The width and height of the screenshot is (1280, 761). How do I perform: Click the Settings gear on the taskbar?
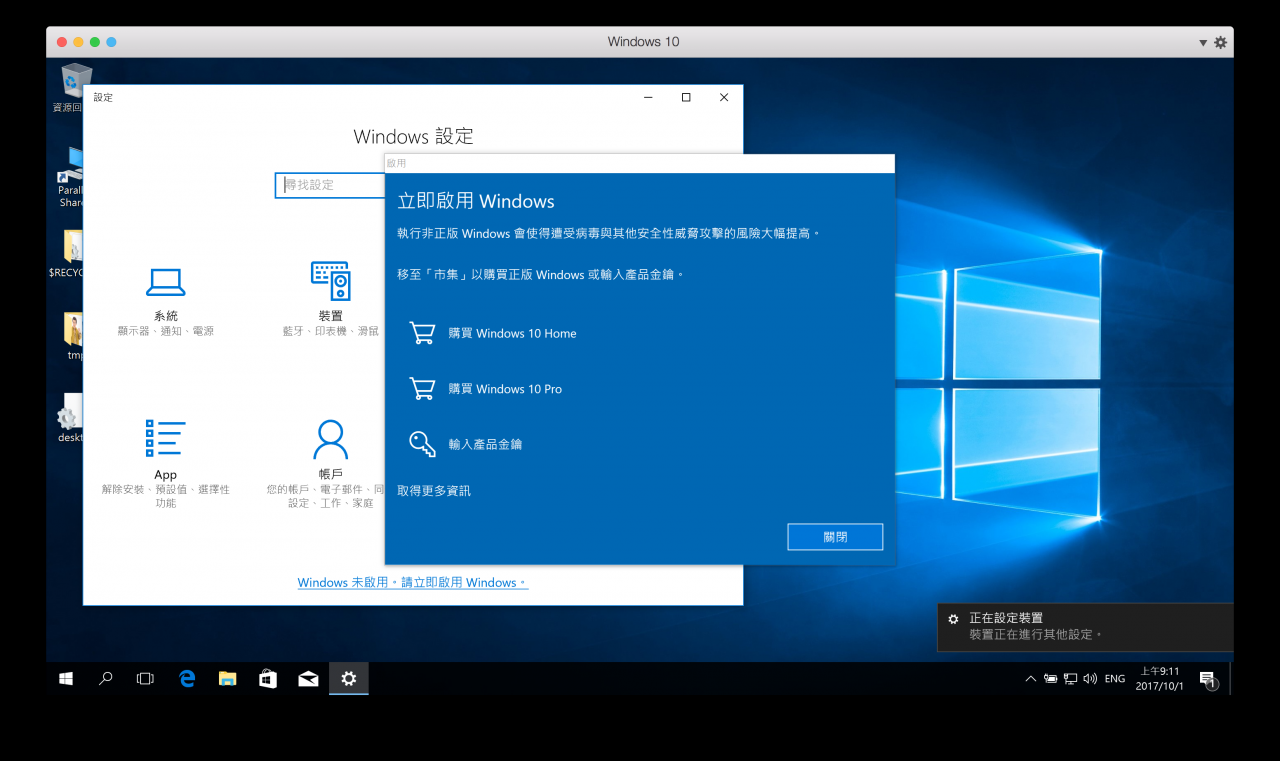click(x=348, y=679)
